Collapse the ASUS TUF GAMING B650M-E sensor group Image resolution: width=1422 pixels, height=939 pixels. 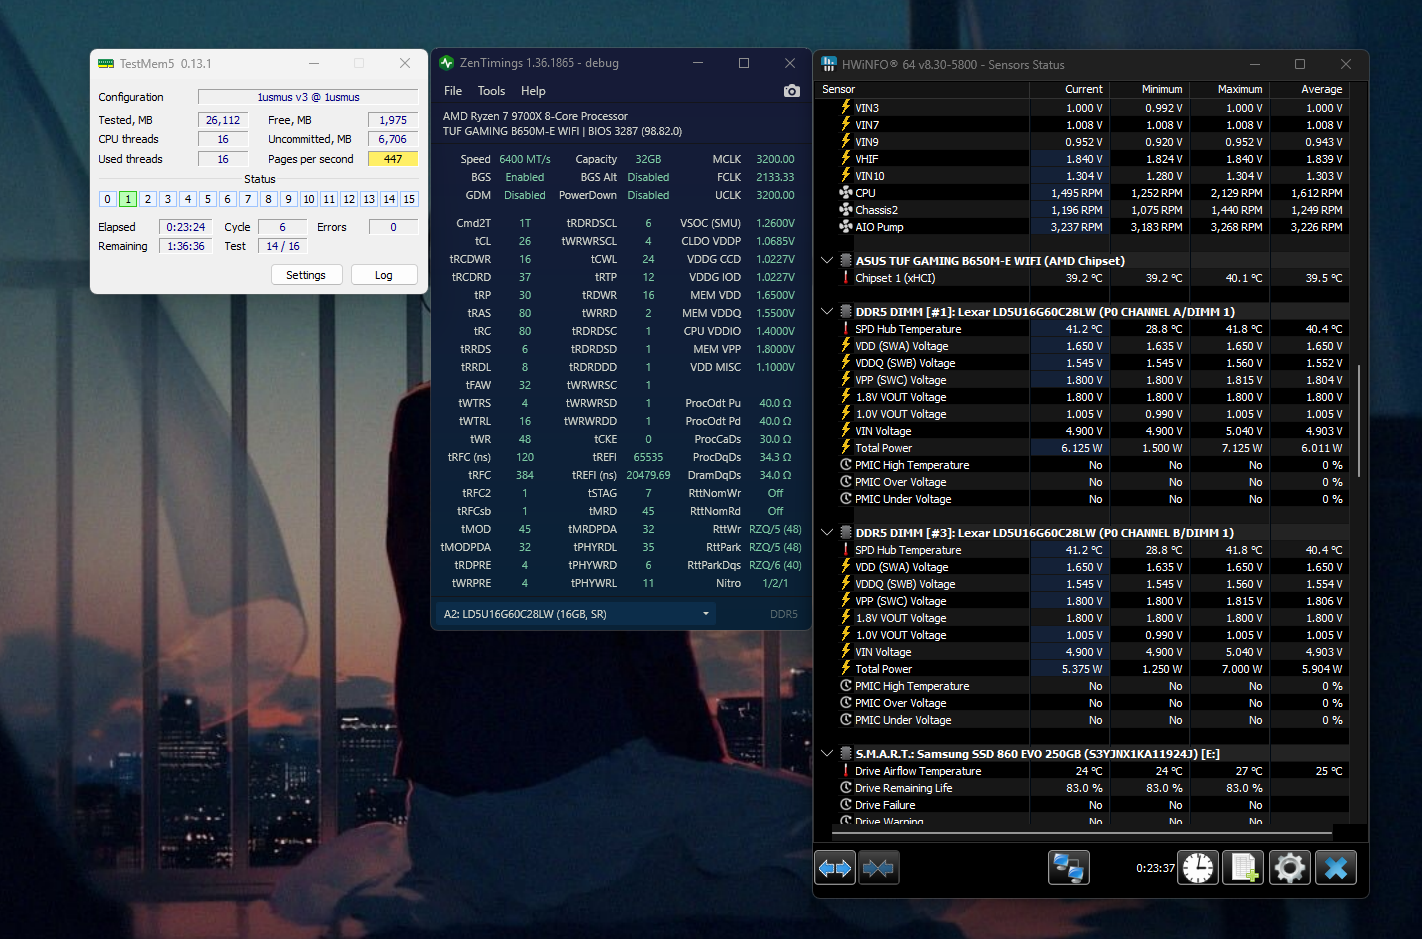(827, 261)
